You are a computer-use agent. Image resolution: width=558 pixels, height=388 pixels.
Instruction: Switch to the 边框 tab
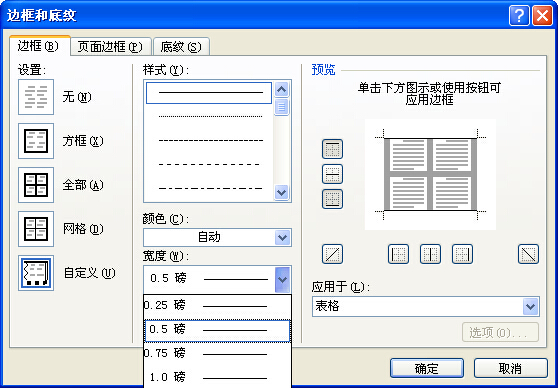[40, 46]
